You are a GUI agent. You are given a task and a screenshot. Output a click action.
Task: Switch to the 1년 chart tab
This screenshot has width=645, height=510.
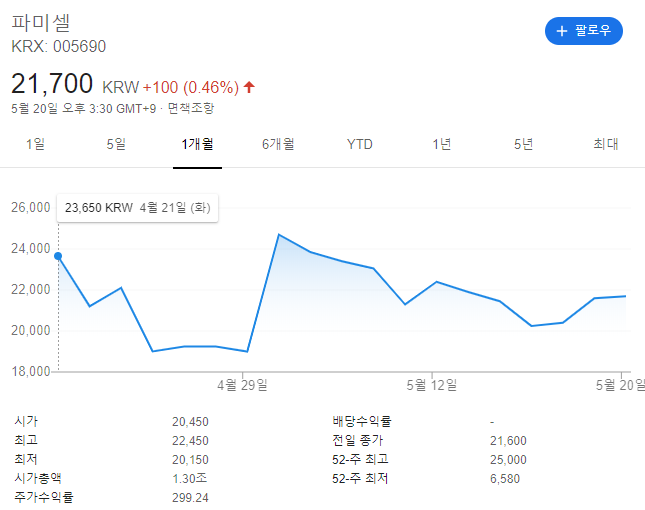tap(441, 144)
